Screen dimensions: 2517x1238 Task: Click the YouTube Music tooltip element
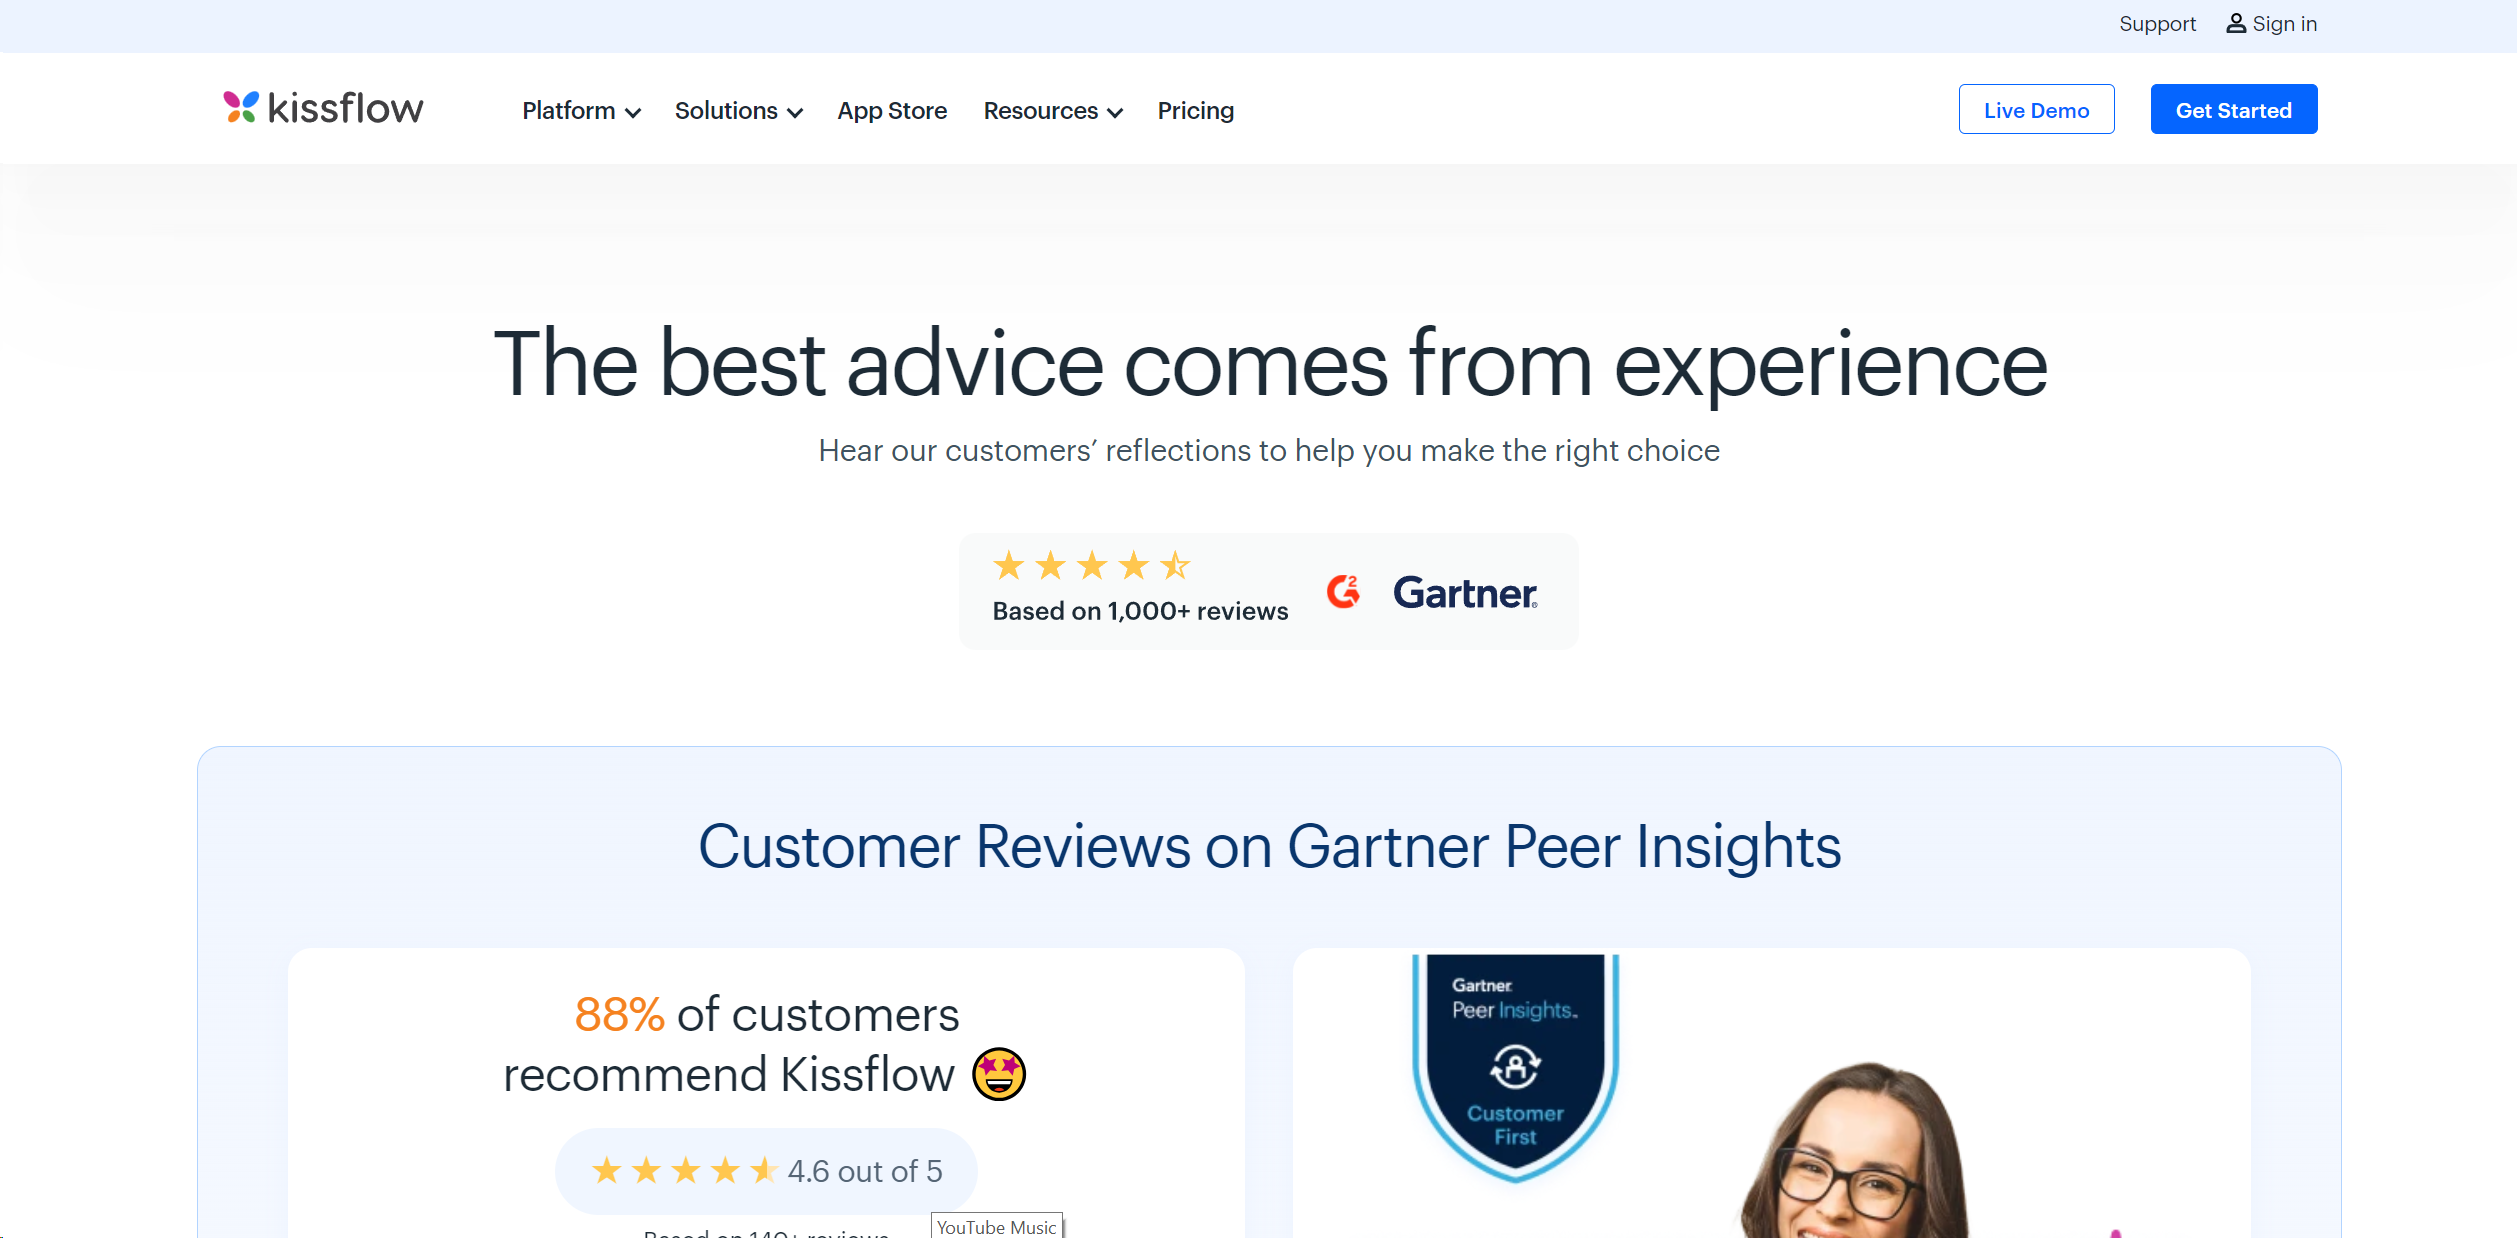998,1225
